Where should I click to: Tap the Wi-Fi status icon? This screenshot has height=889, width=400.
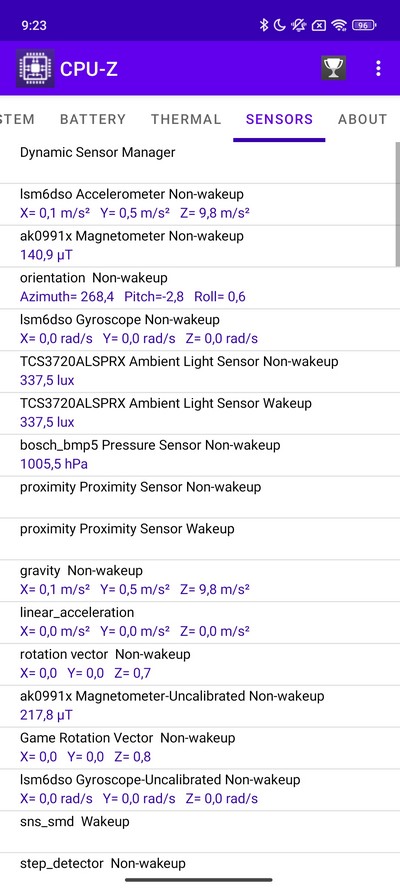tap(339, 25)
